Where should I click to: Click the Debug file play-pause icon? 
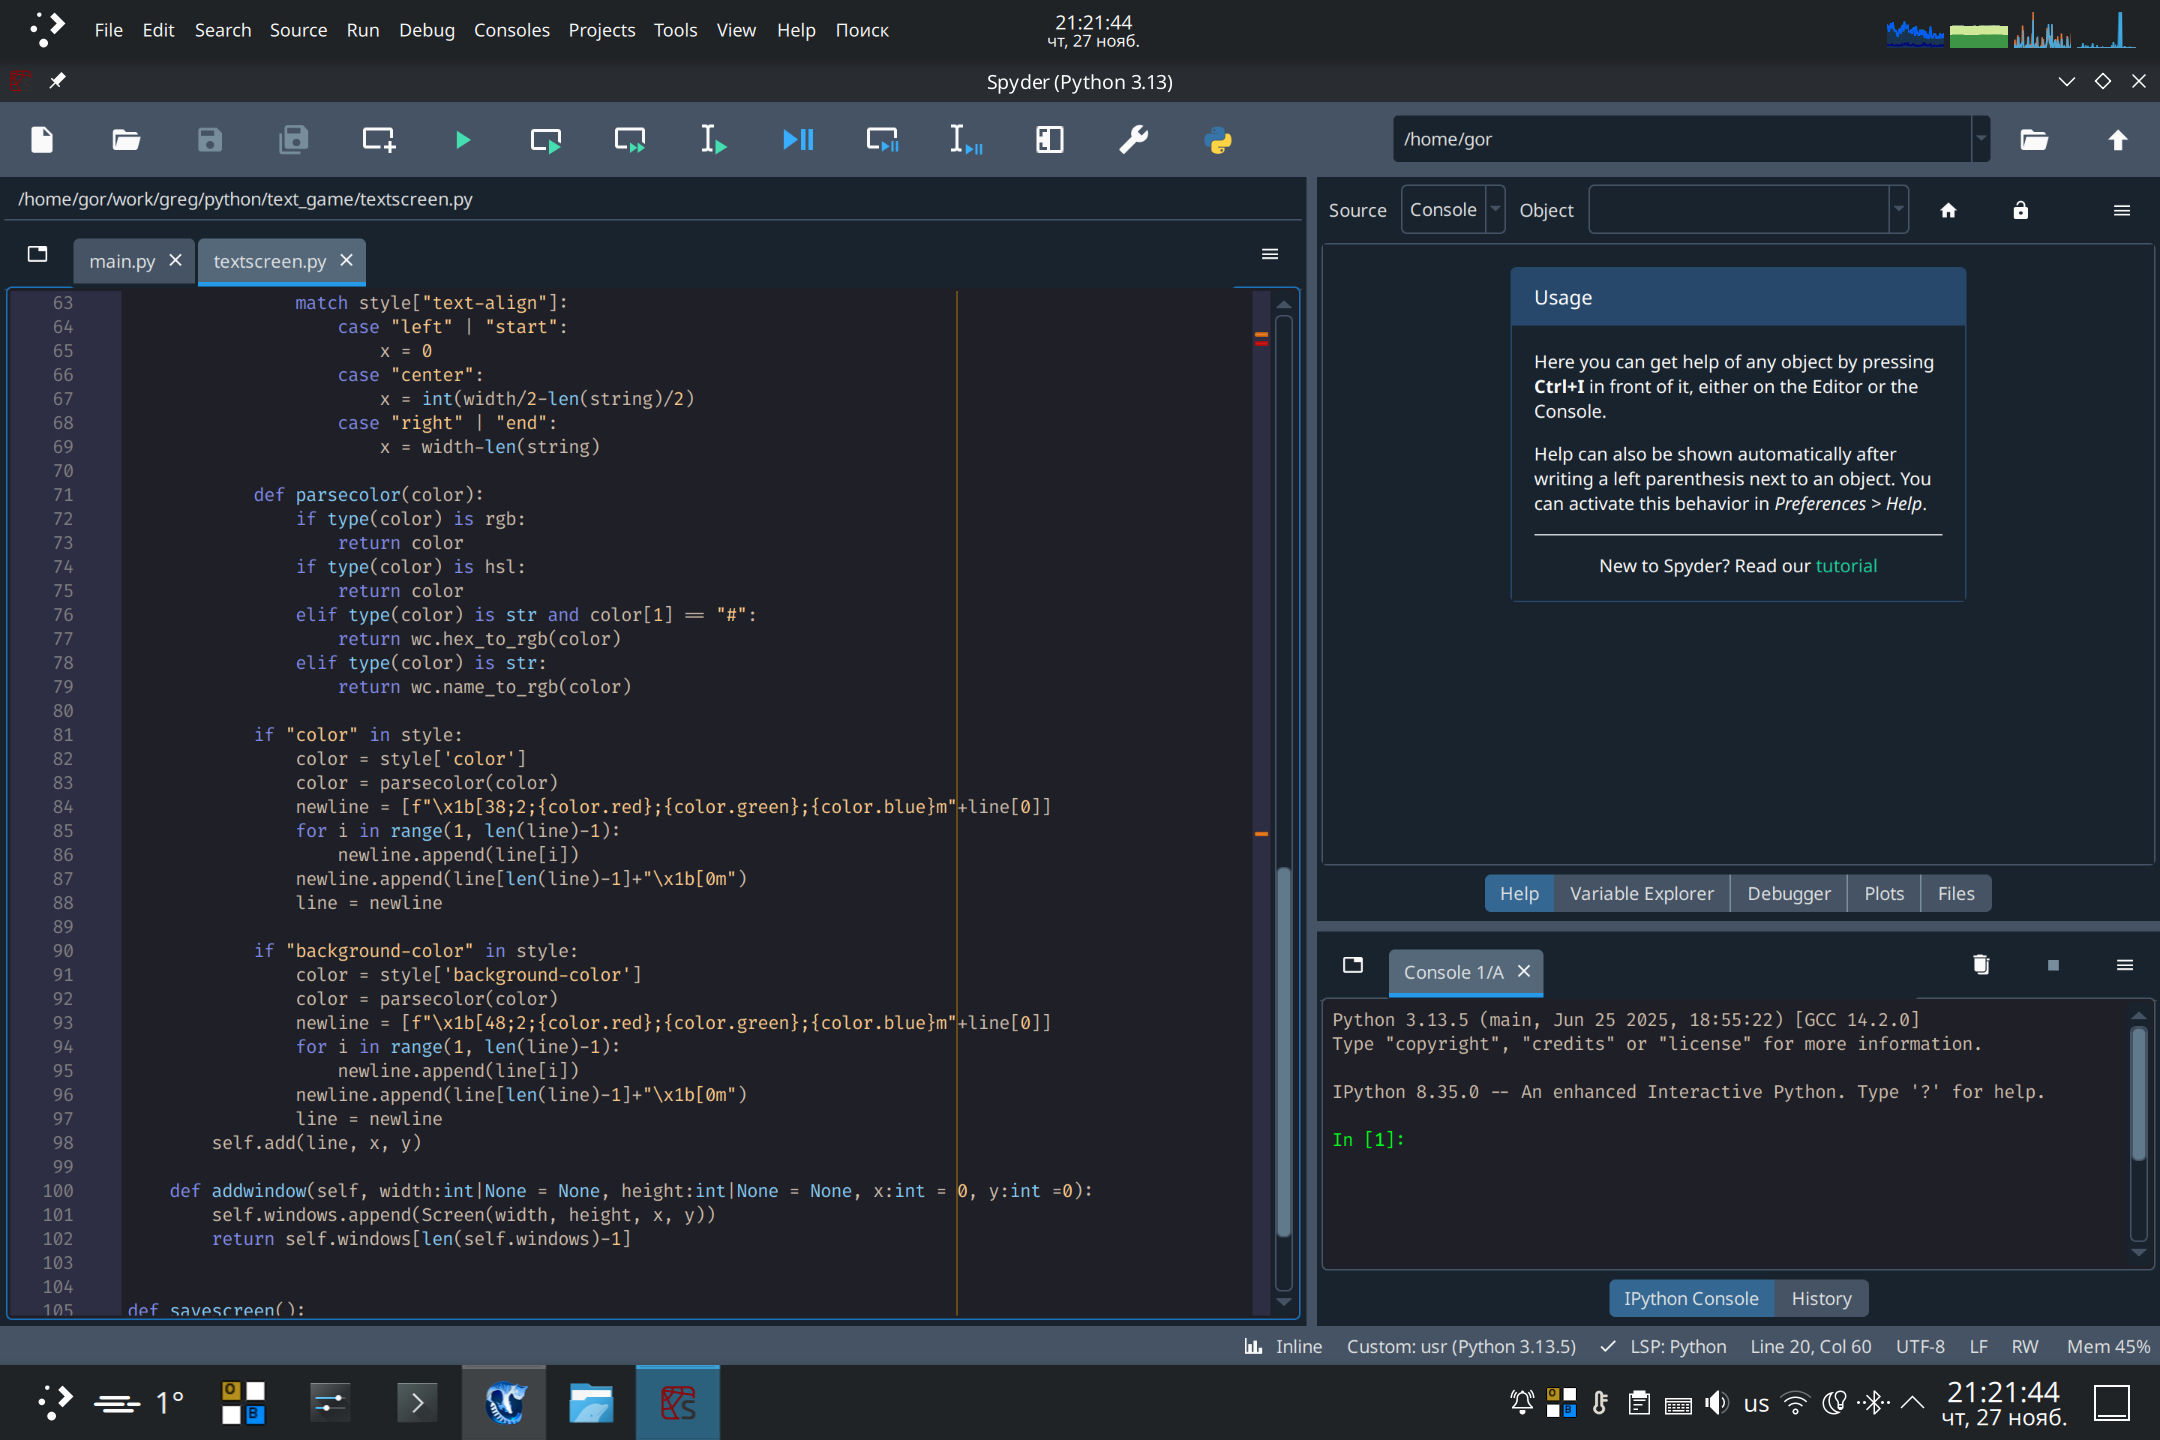pyautogui.click(x=798, y=140)
